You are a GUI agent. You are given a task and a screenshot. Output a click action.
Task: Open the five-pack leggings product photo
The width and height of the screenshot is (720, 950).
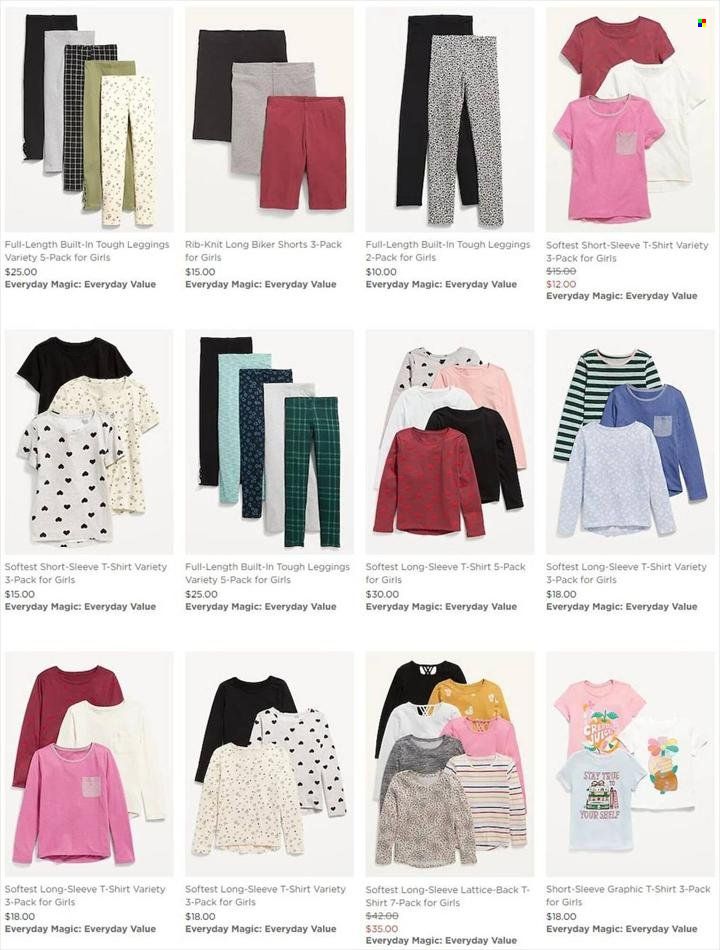click(x=89, y=120)
